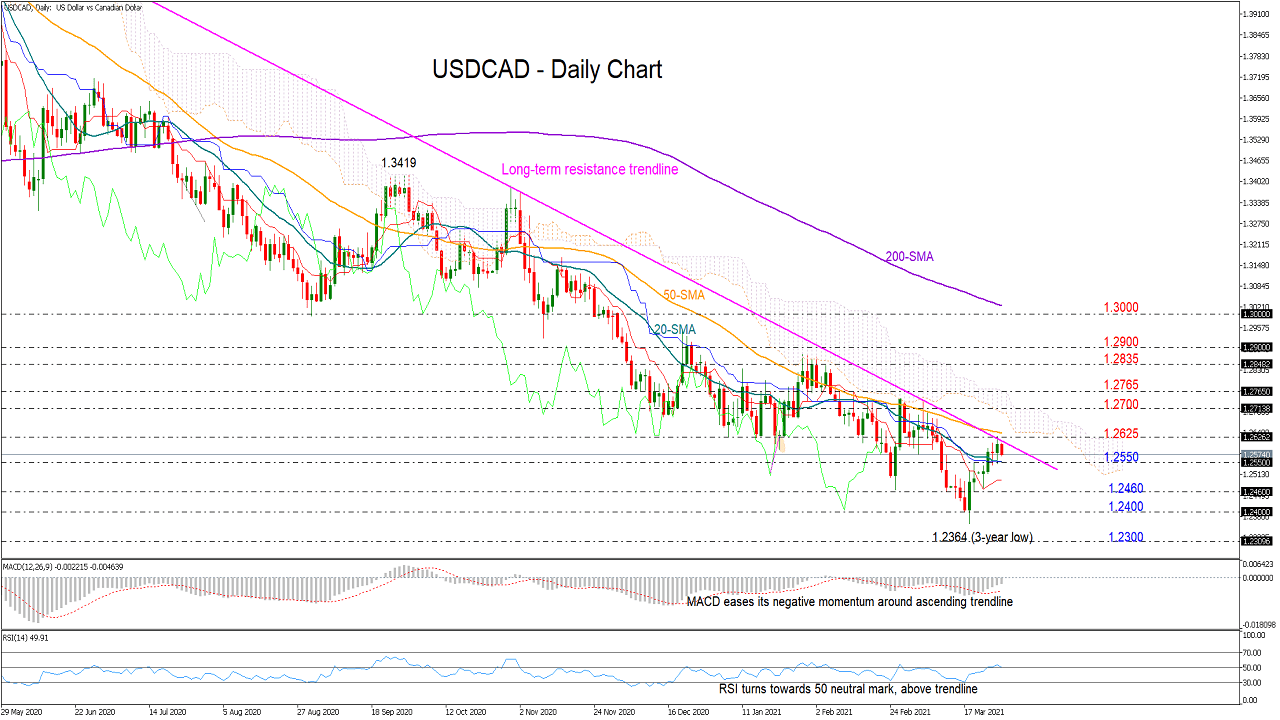1280x720 pixels.
Task: Click the '200-SMA' label
Action: pyautogui.click(x=909, y=257)
